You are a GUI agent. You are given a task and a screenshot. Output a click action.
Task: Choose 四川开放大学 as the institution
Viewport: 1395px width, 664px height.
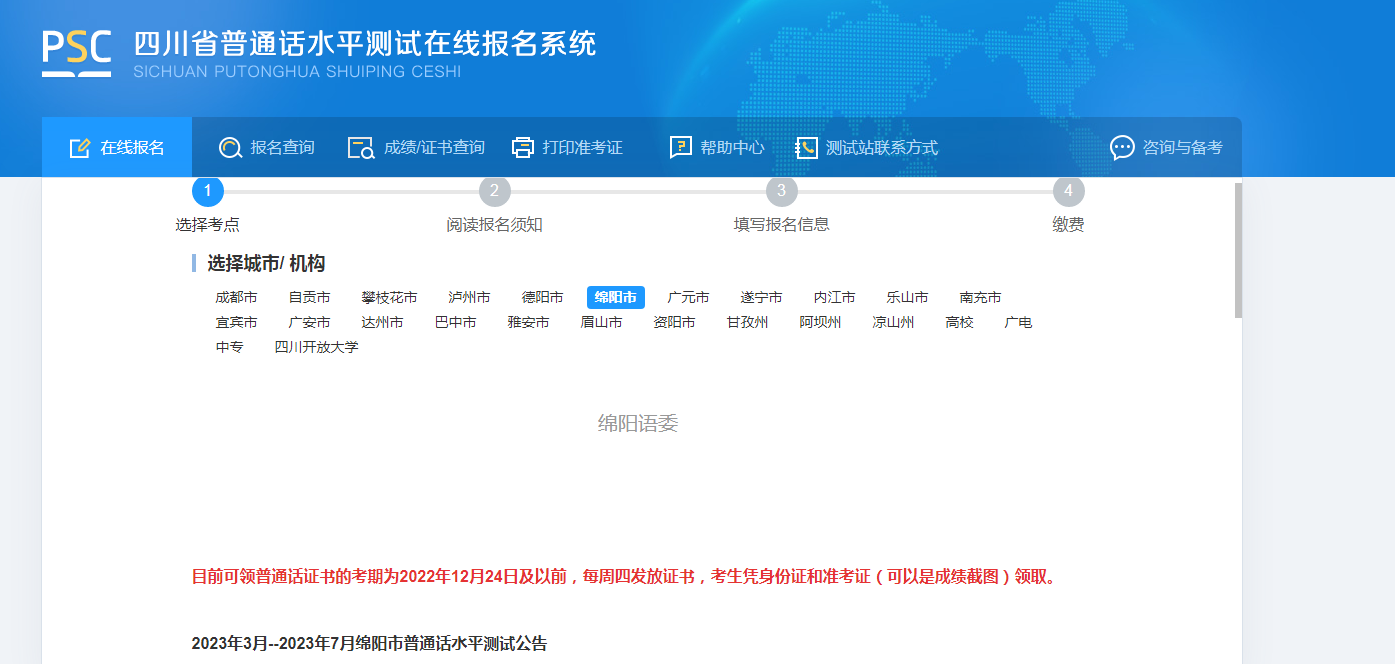[316, 348]
